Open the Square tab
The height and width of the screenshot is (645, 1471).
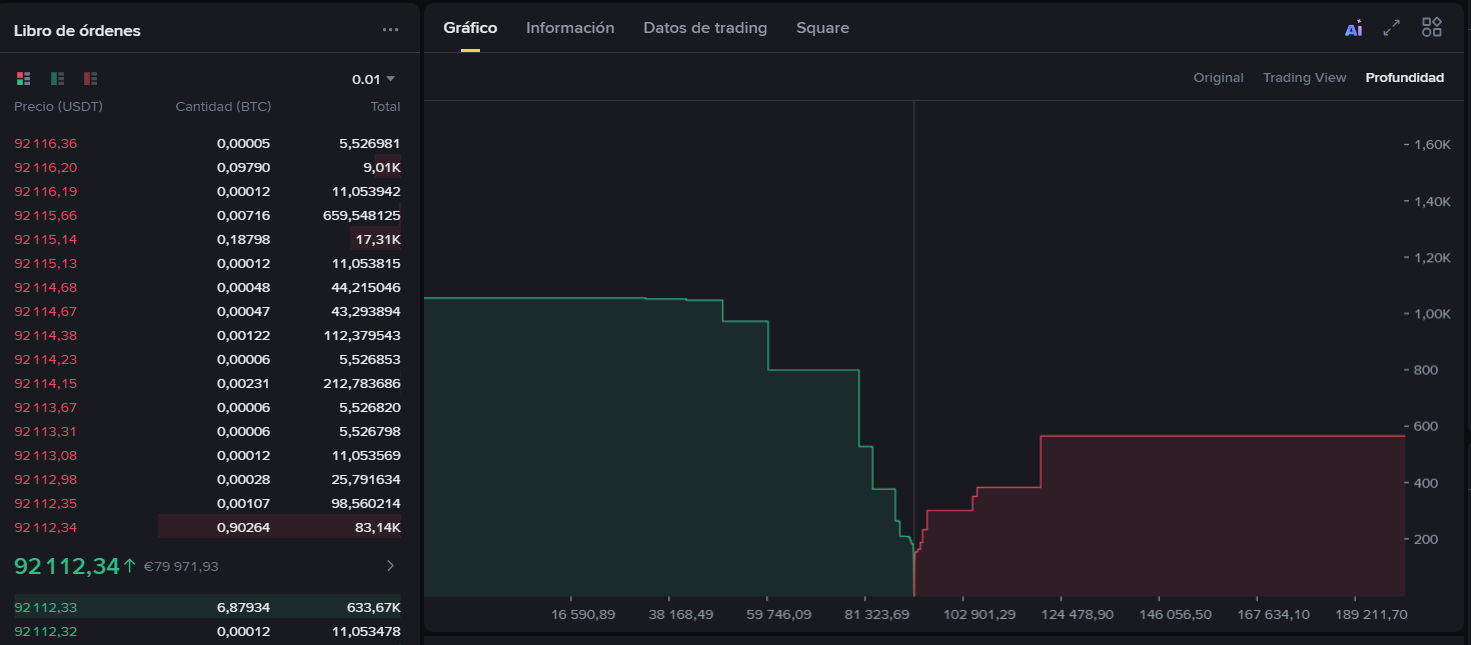point(822,28)
